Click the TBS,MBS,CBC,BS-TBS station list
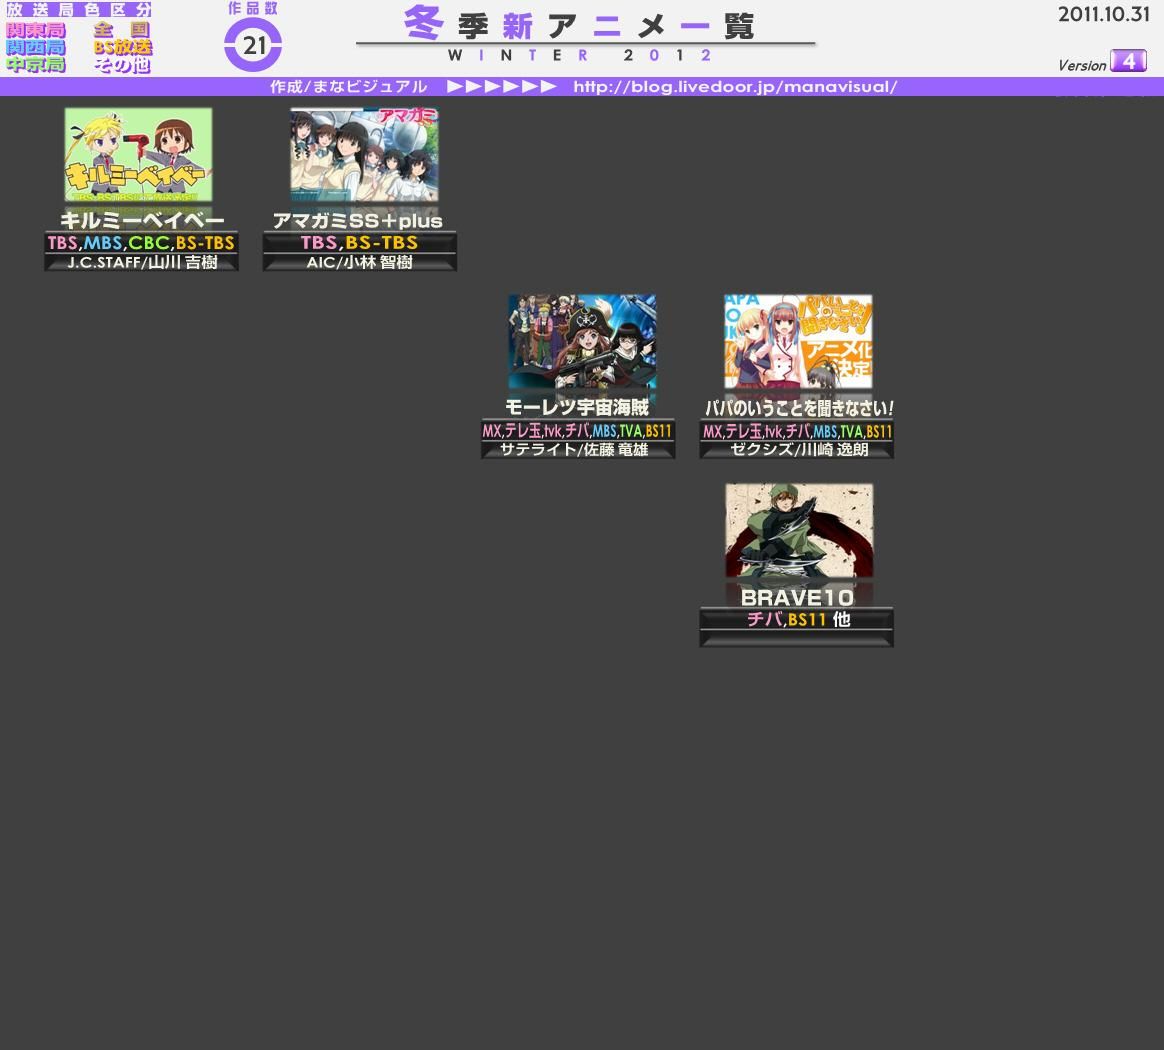1164x1050 pixels. pos(141,243)
